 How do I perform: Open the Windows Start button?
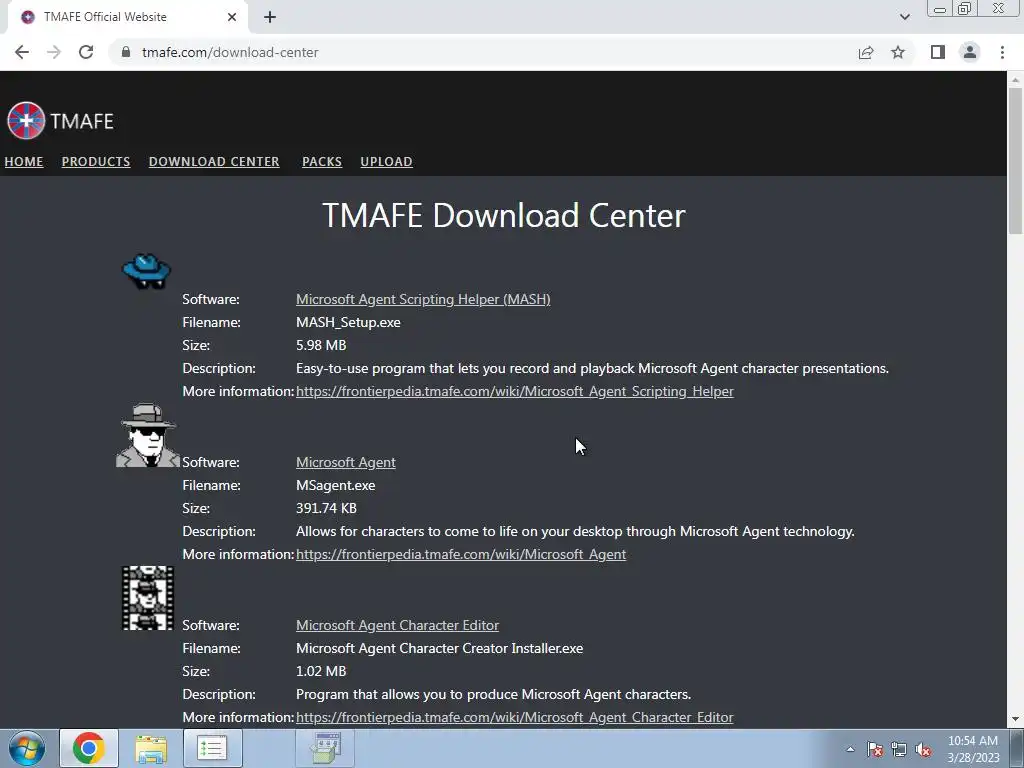pos(27,748)
